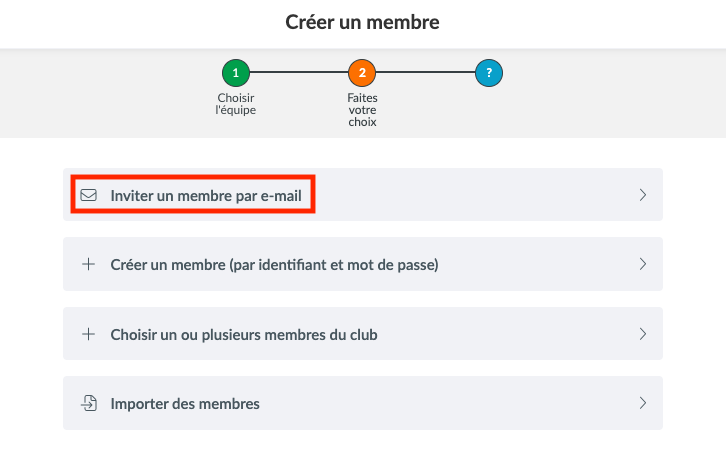Choose Importer des membres option
Image resolution: width=726 pixels, height=453 pixels.
tap(363, 403)
